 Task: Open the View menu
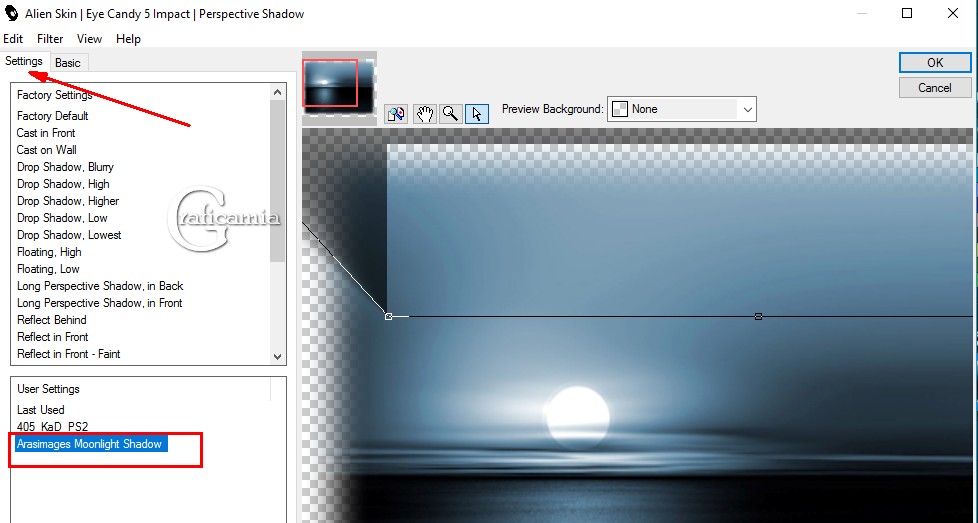point(89,39)
